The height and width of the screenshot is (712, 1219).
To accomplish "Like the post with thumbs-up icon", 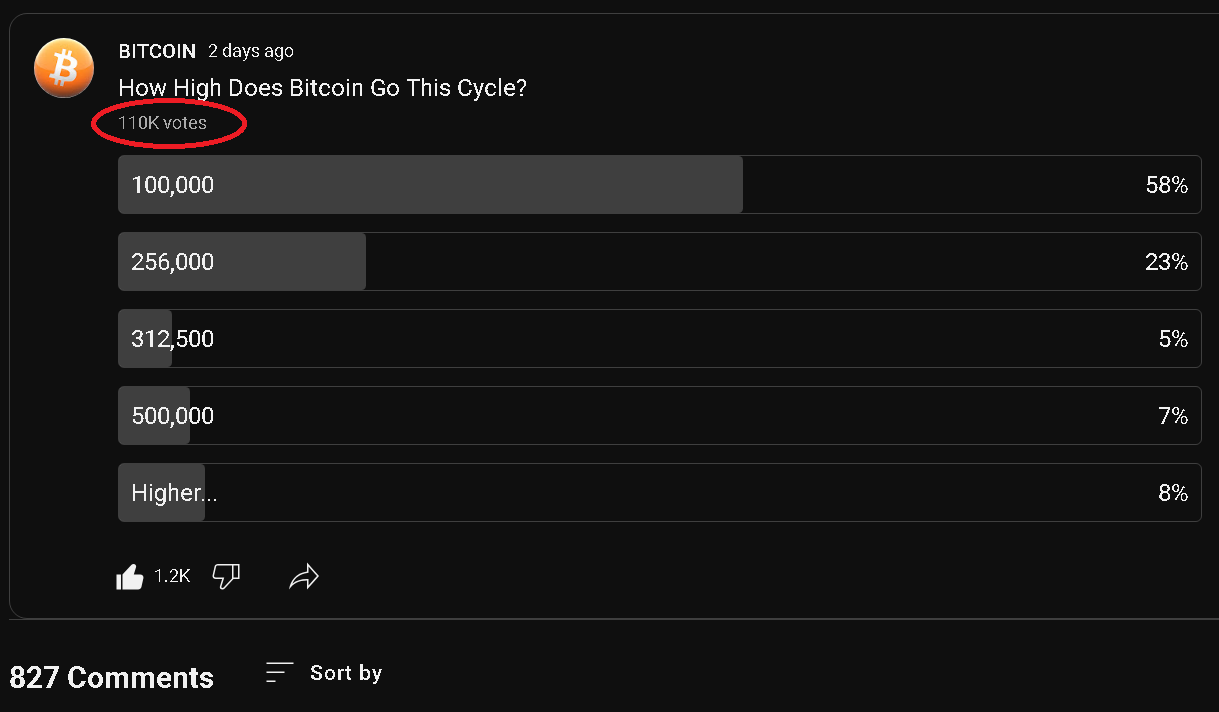I will tap(130, 577).
